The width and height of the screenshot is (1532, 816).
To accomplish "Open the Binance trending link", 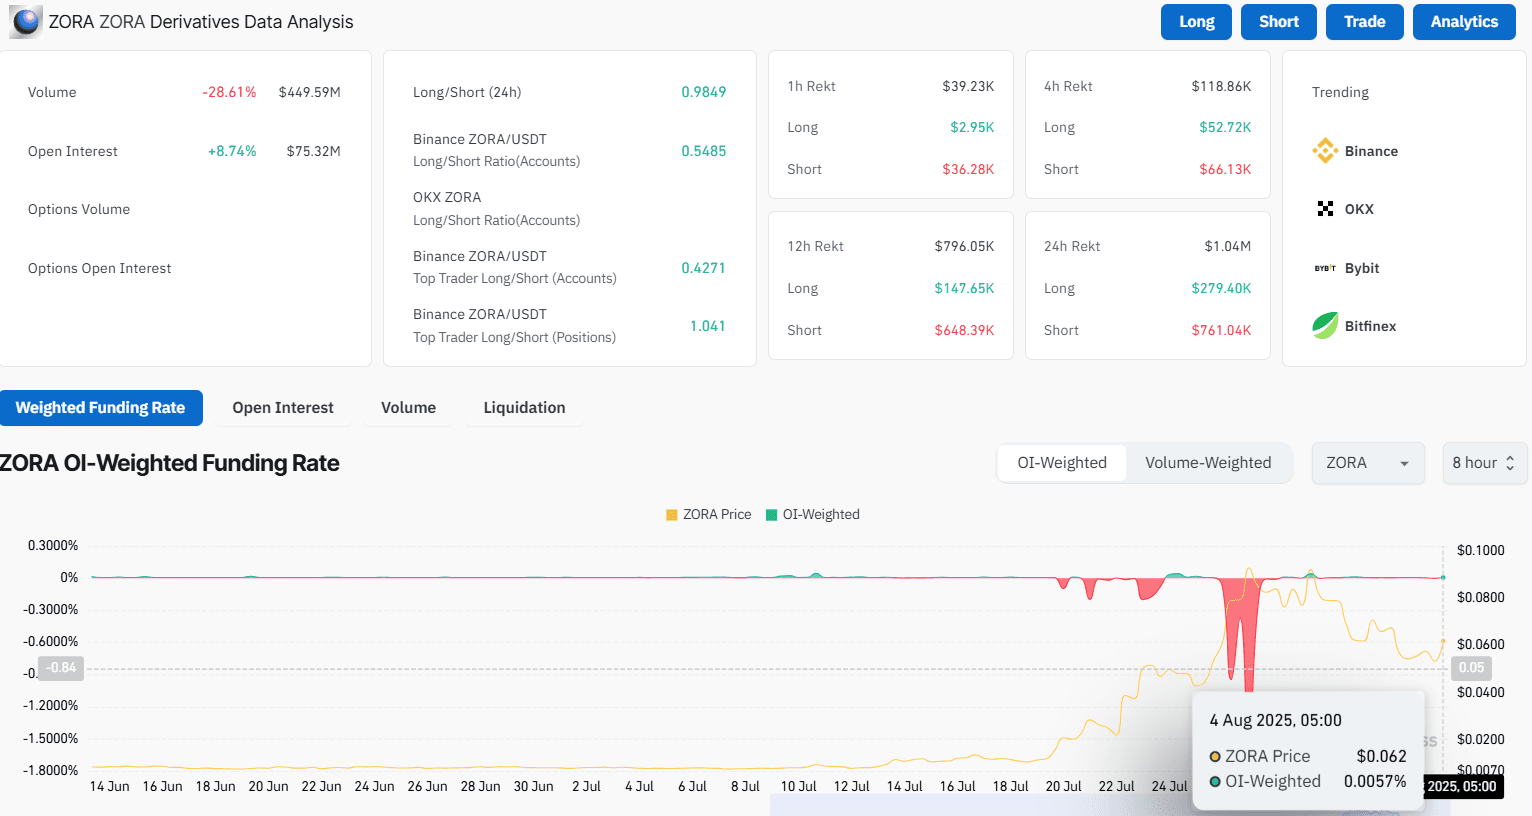I will tap(1371, 151).
